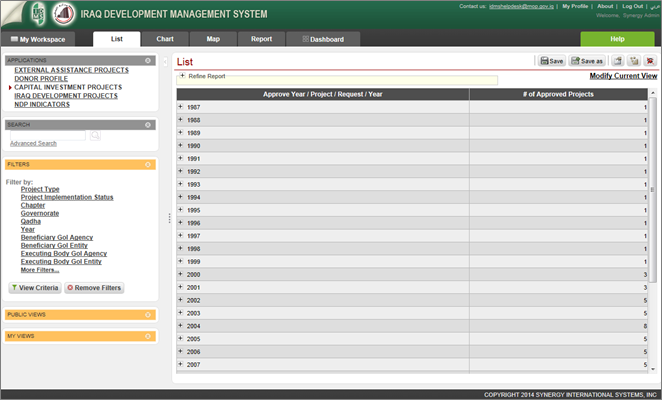Filter by Project Implementation Status
This screenshot has height=400, width=662.
[67, 197]
